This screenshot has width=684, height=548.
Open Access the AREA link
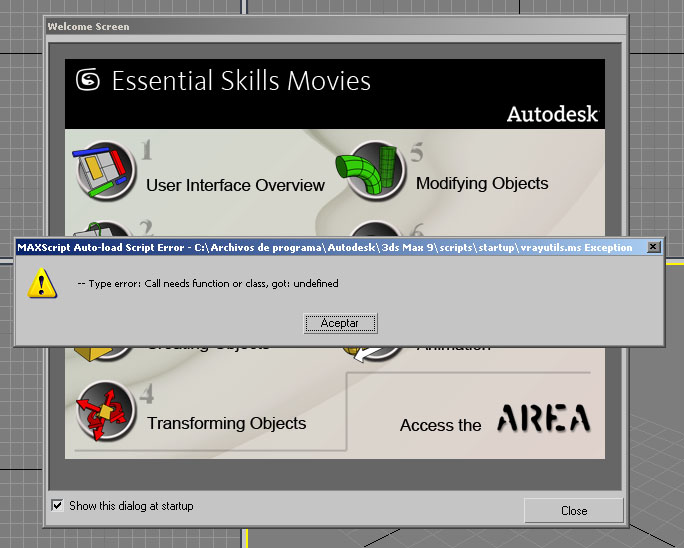click(x=495, y=419)
